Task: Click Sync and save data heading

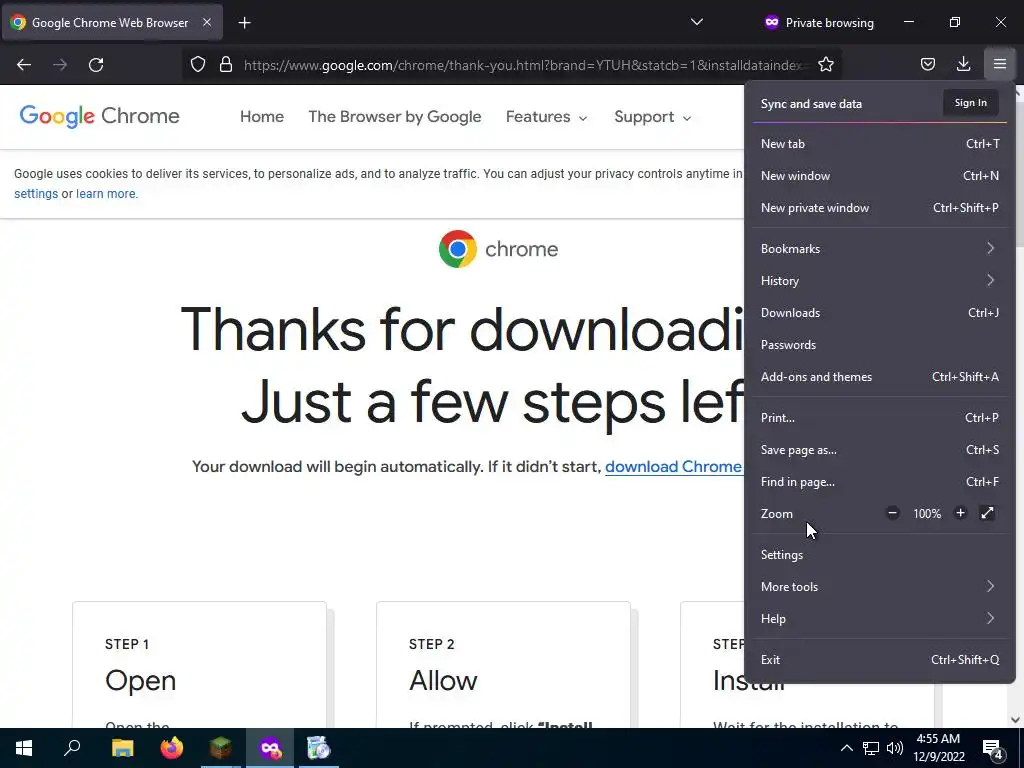Action: tap(811, 104)
